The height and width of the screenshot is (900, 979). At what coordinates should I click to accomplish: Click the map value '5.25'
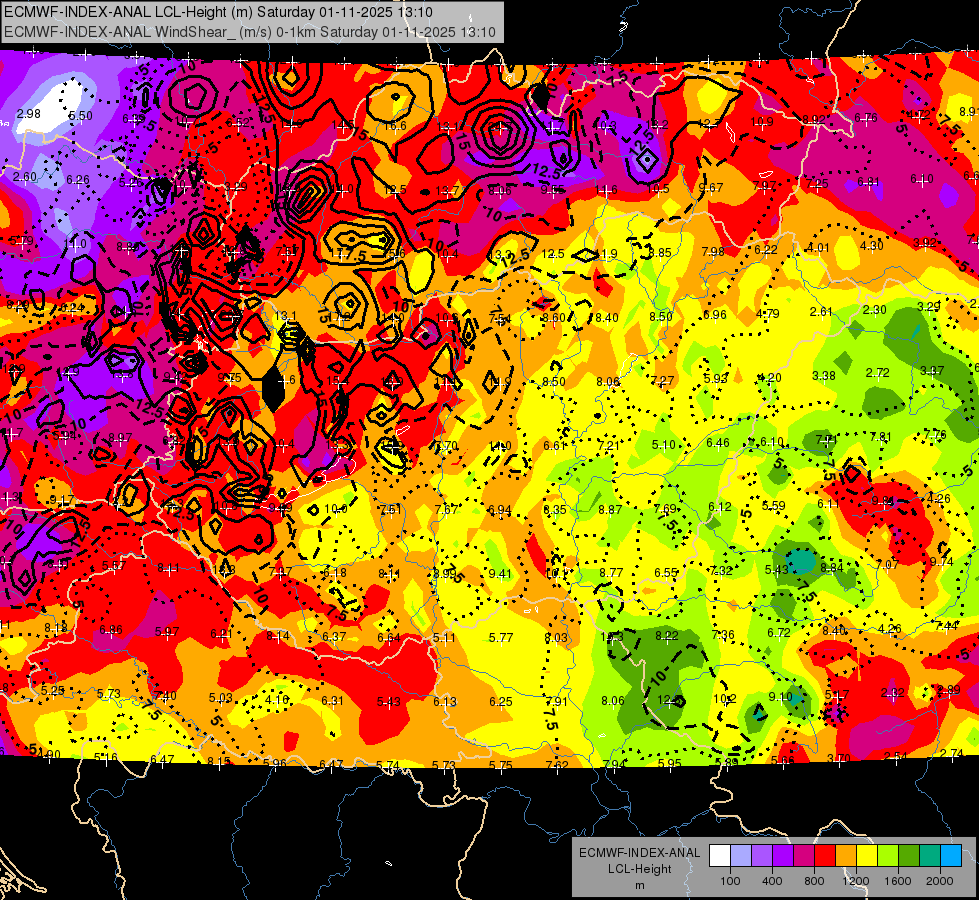[x=53, y=691]
